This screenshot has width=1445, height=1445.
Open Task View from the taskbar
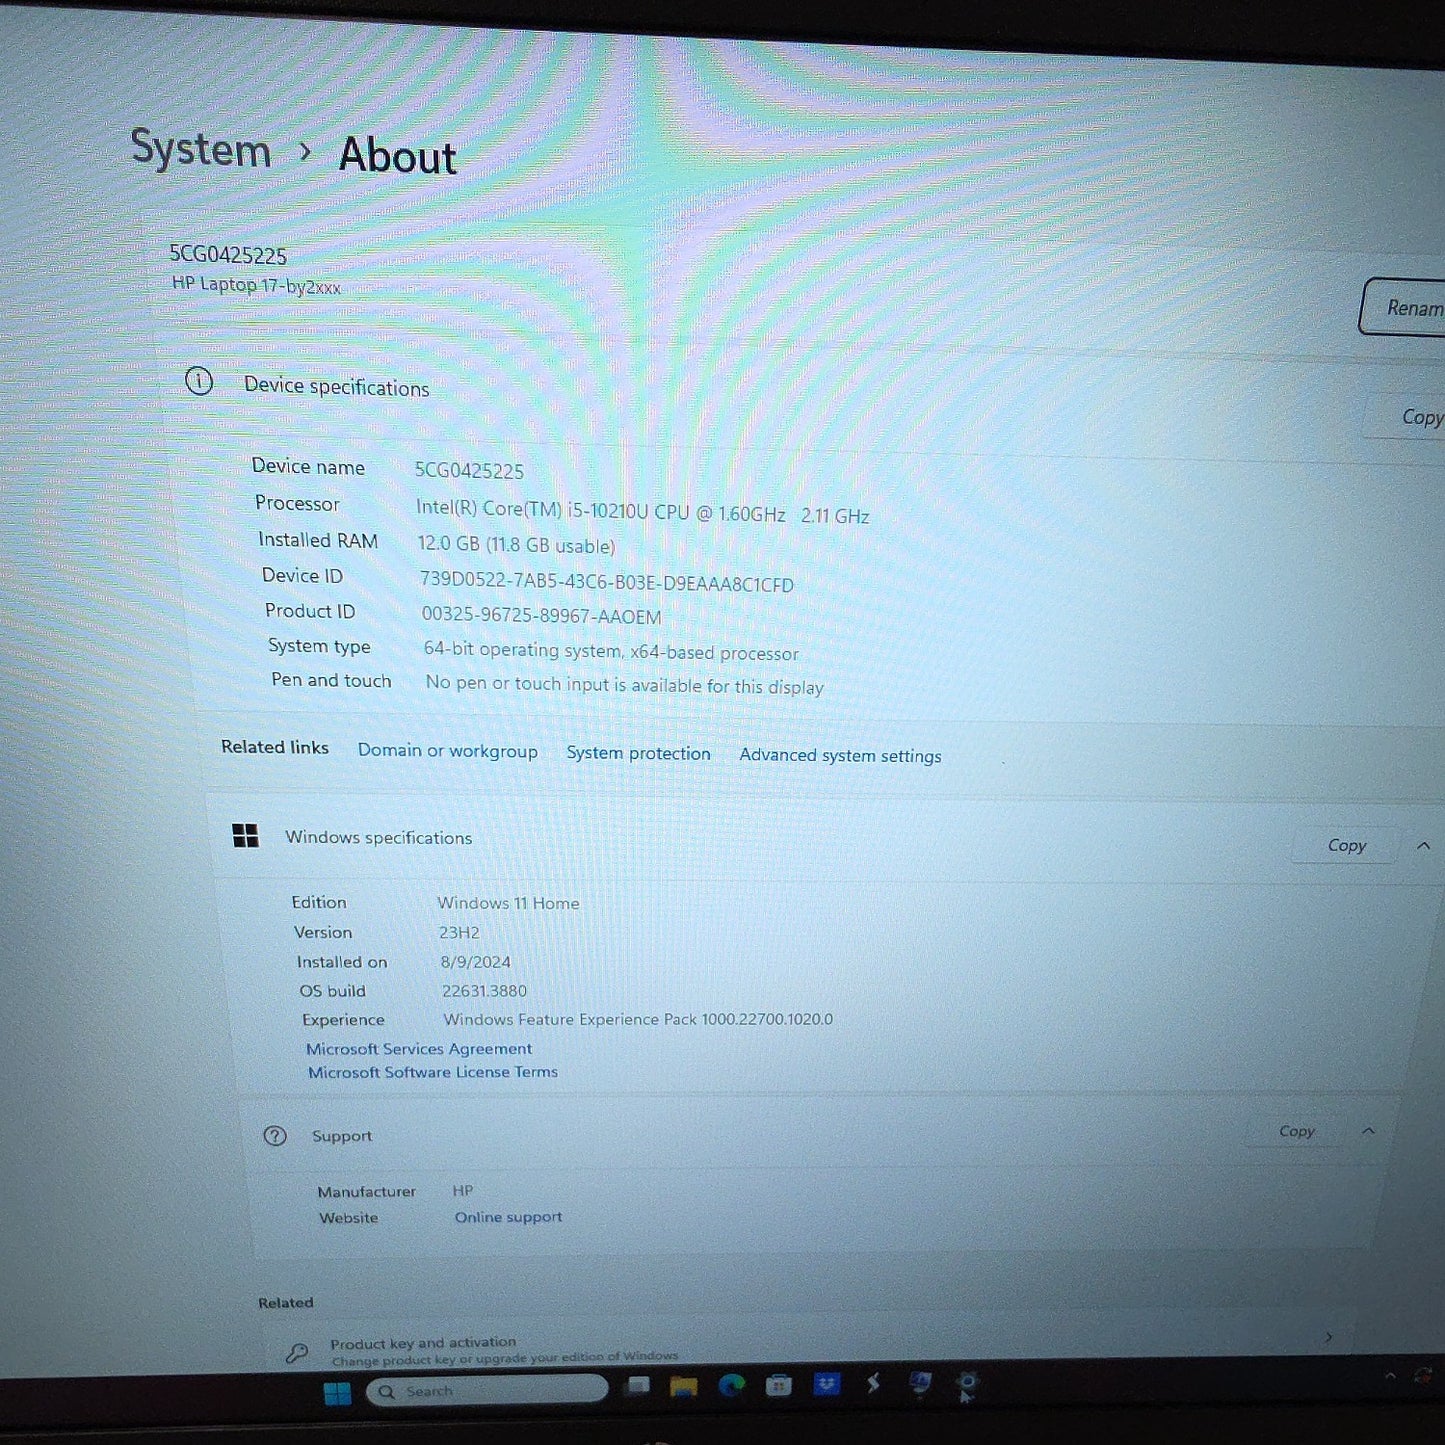(637, 1386)
